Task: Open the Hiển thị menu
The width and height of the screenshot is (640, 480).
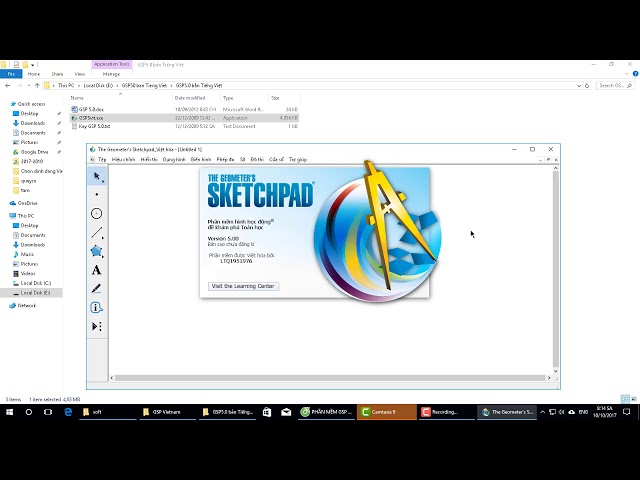Action: (149, 160)
